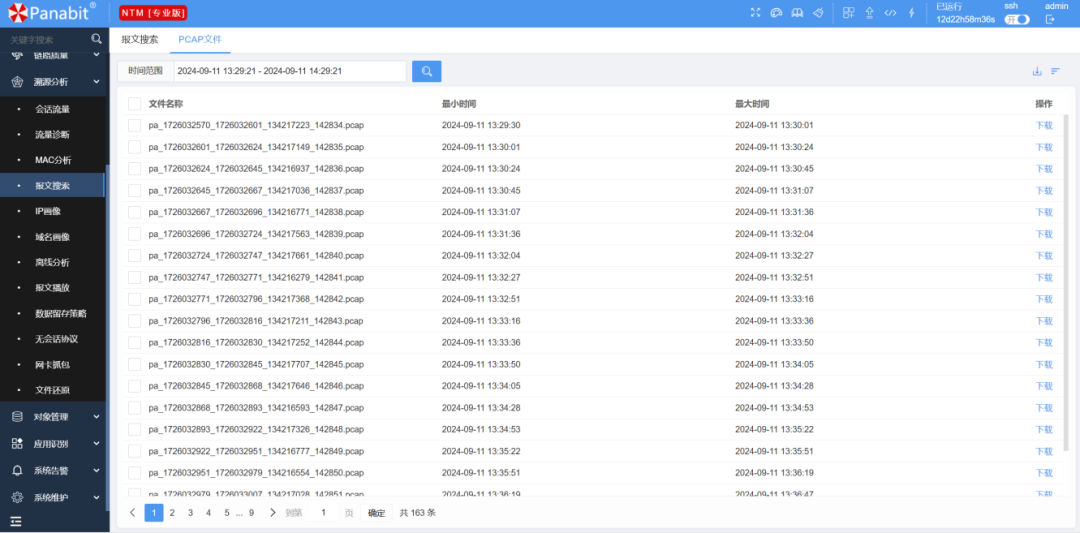Click the sort lines icon above table
The image size is (1080, 533).
tap(1055, 71)
